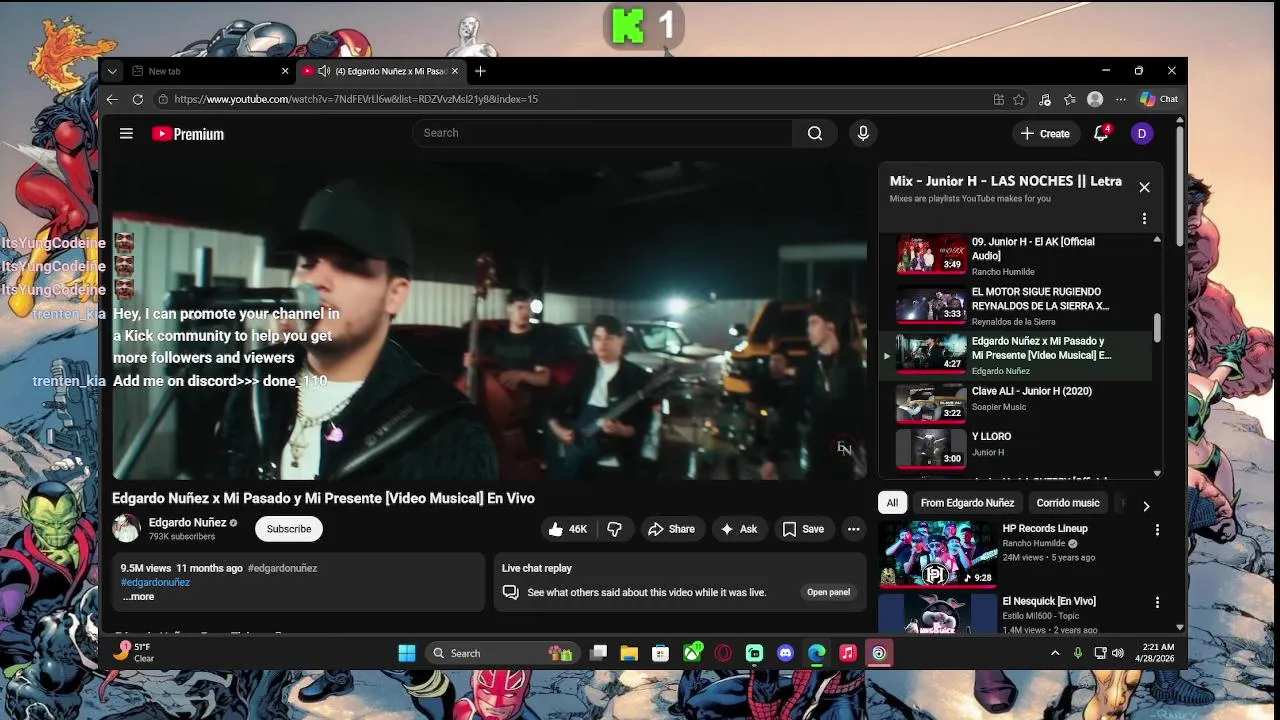This screenshot has width=1280, height=720.
Task: Save the video to a playlist
Action: pyautogui.click(x=803, y=529)
